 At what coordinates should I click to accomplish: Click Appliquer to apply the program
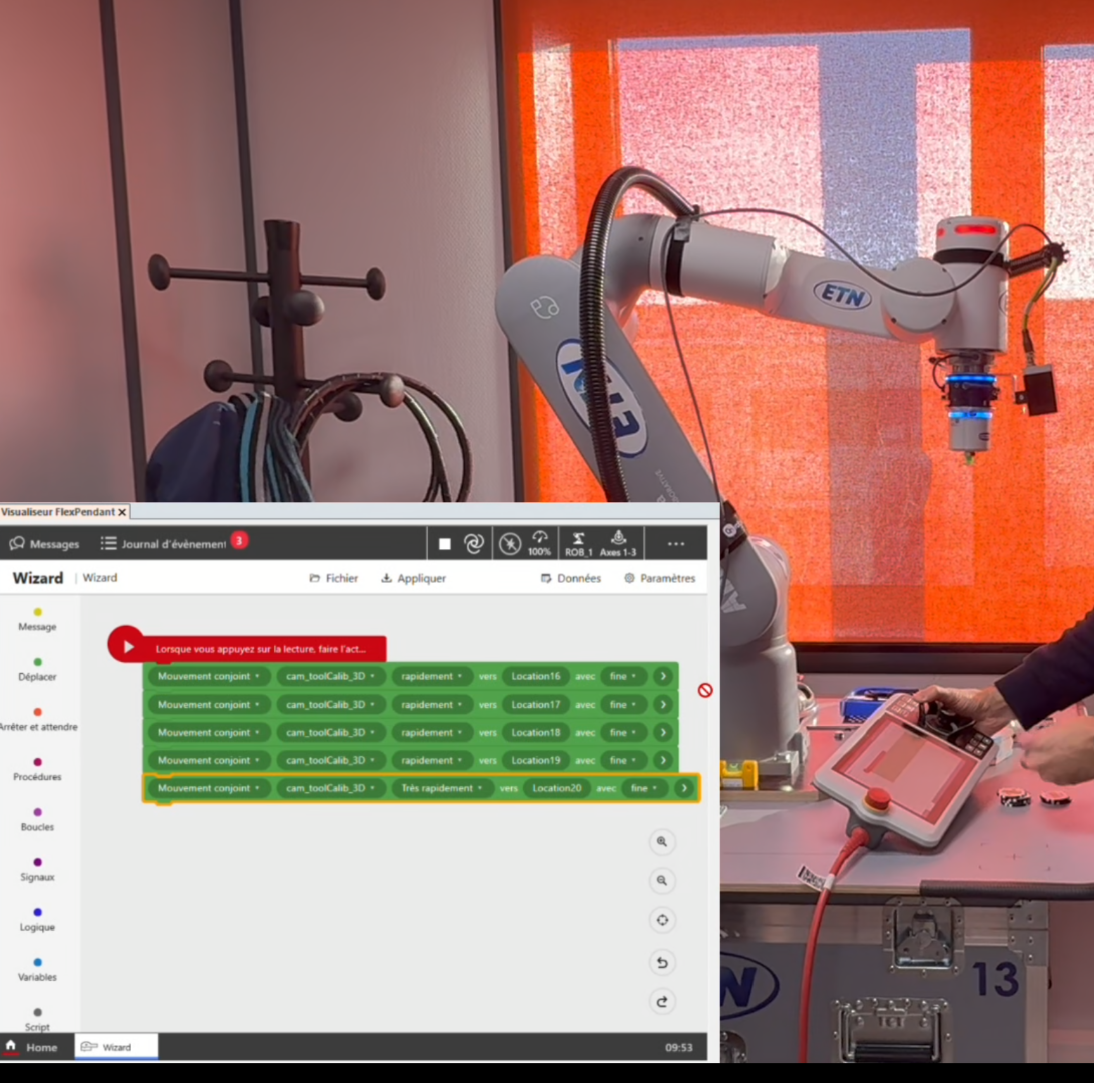pyautogui.click(x=414, y=578)
